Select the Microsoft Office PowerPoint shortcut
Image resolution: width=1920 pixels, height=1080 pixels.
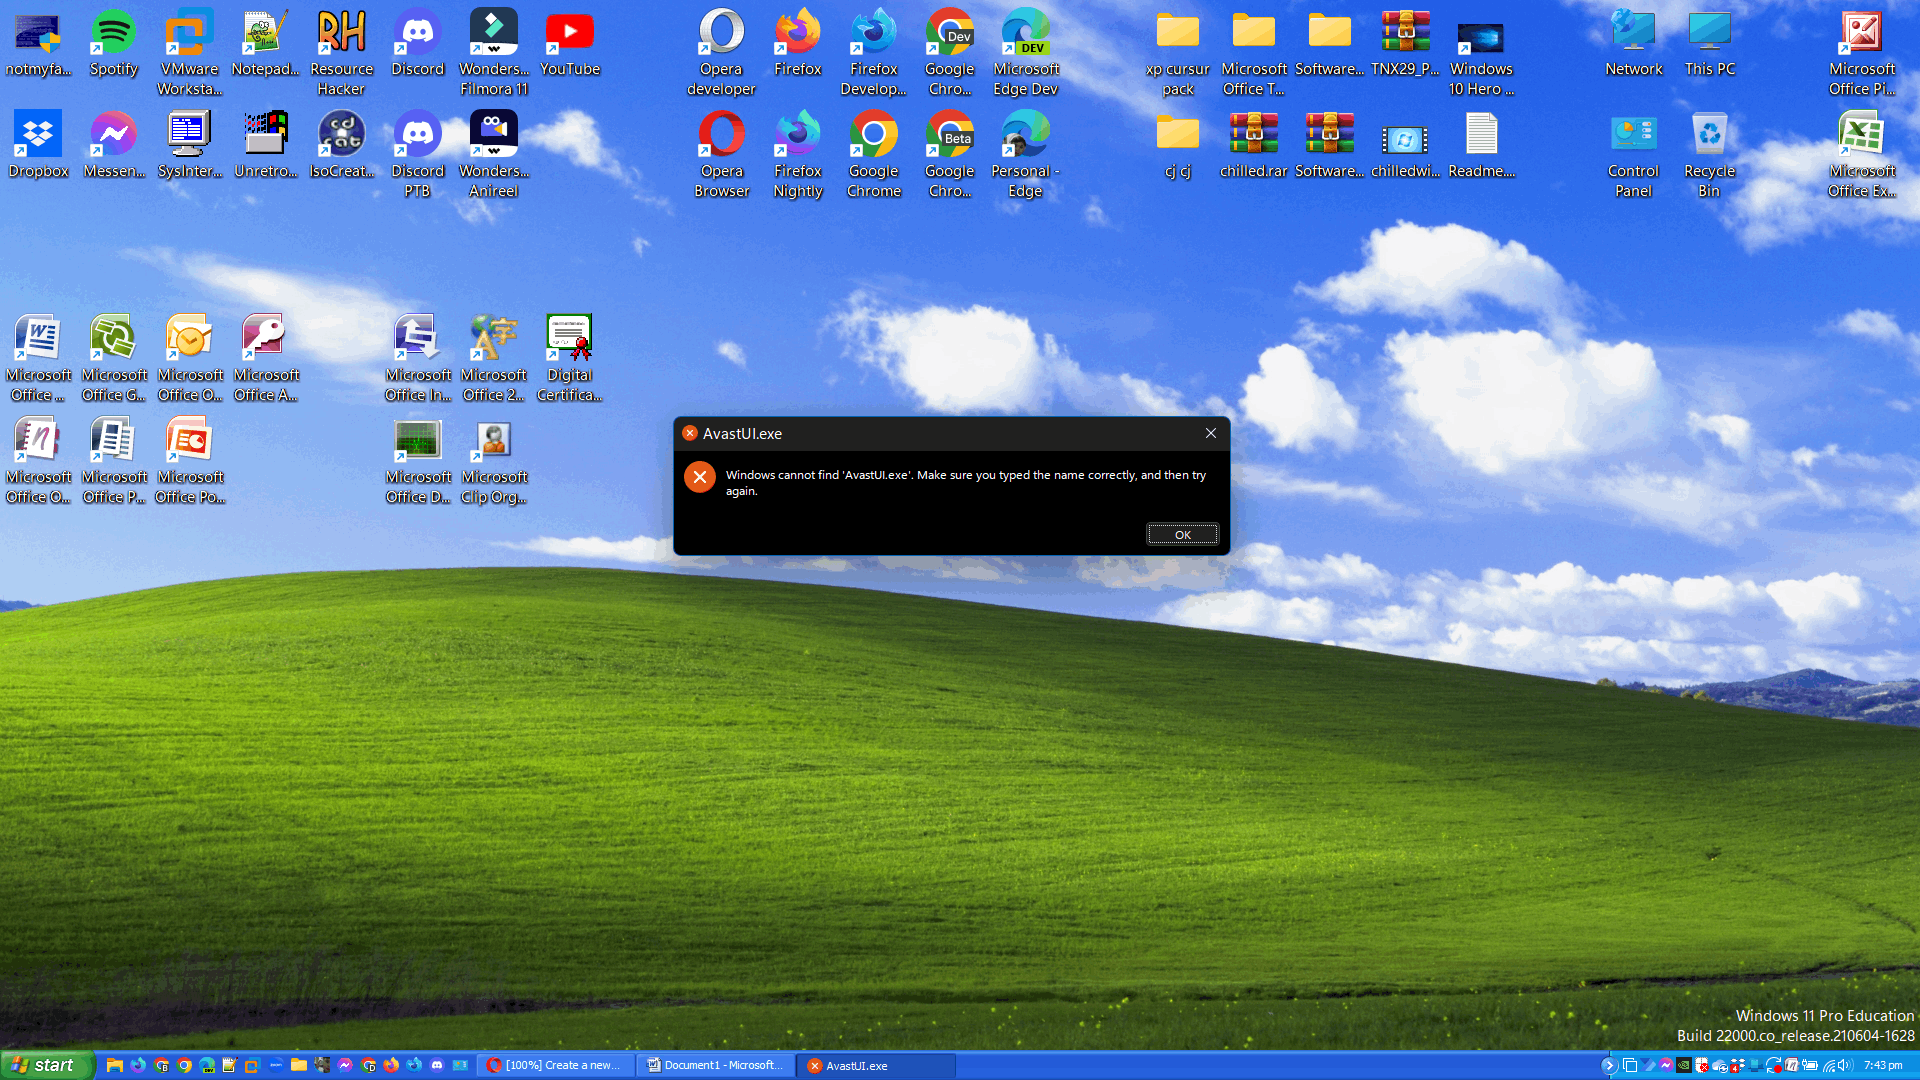point(190,460)
